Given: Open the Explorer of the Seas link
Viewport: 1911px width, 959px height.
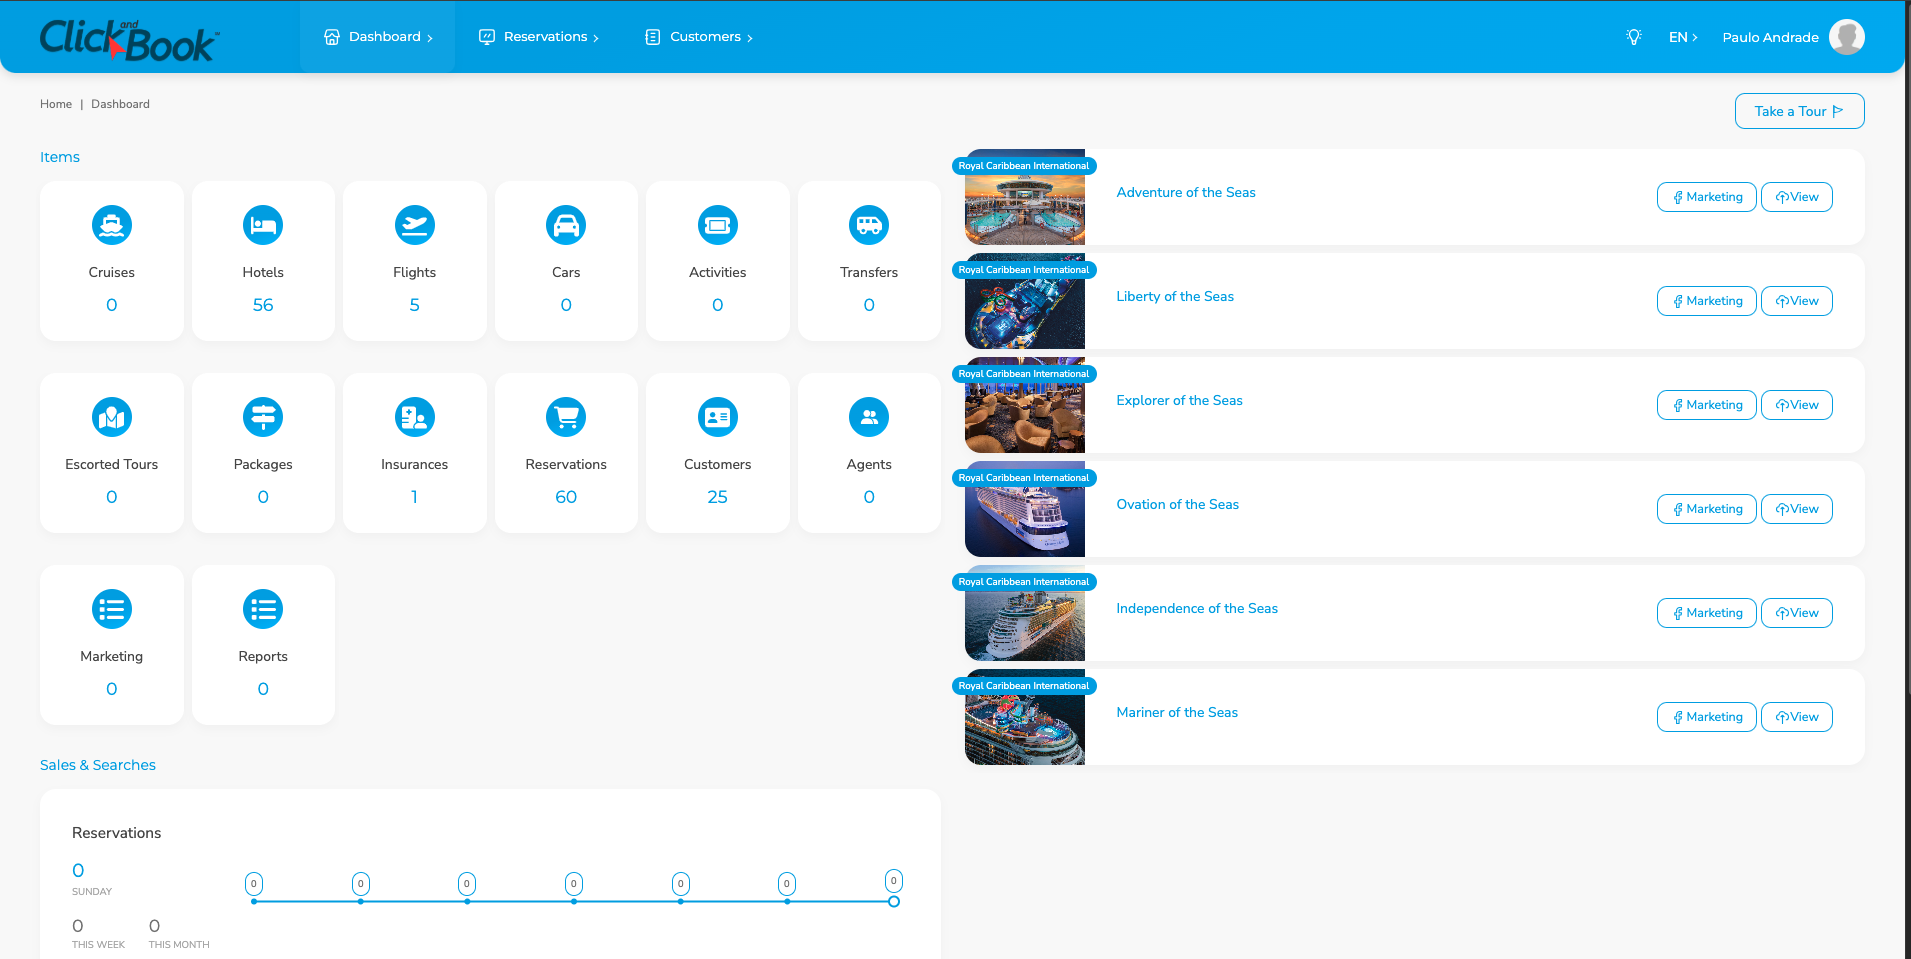Looking at the screenshot, I should [1179, 400].
